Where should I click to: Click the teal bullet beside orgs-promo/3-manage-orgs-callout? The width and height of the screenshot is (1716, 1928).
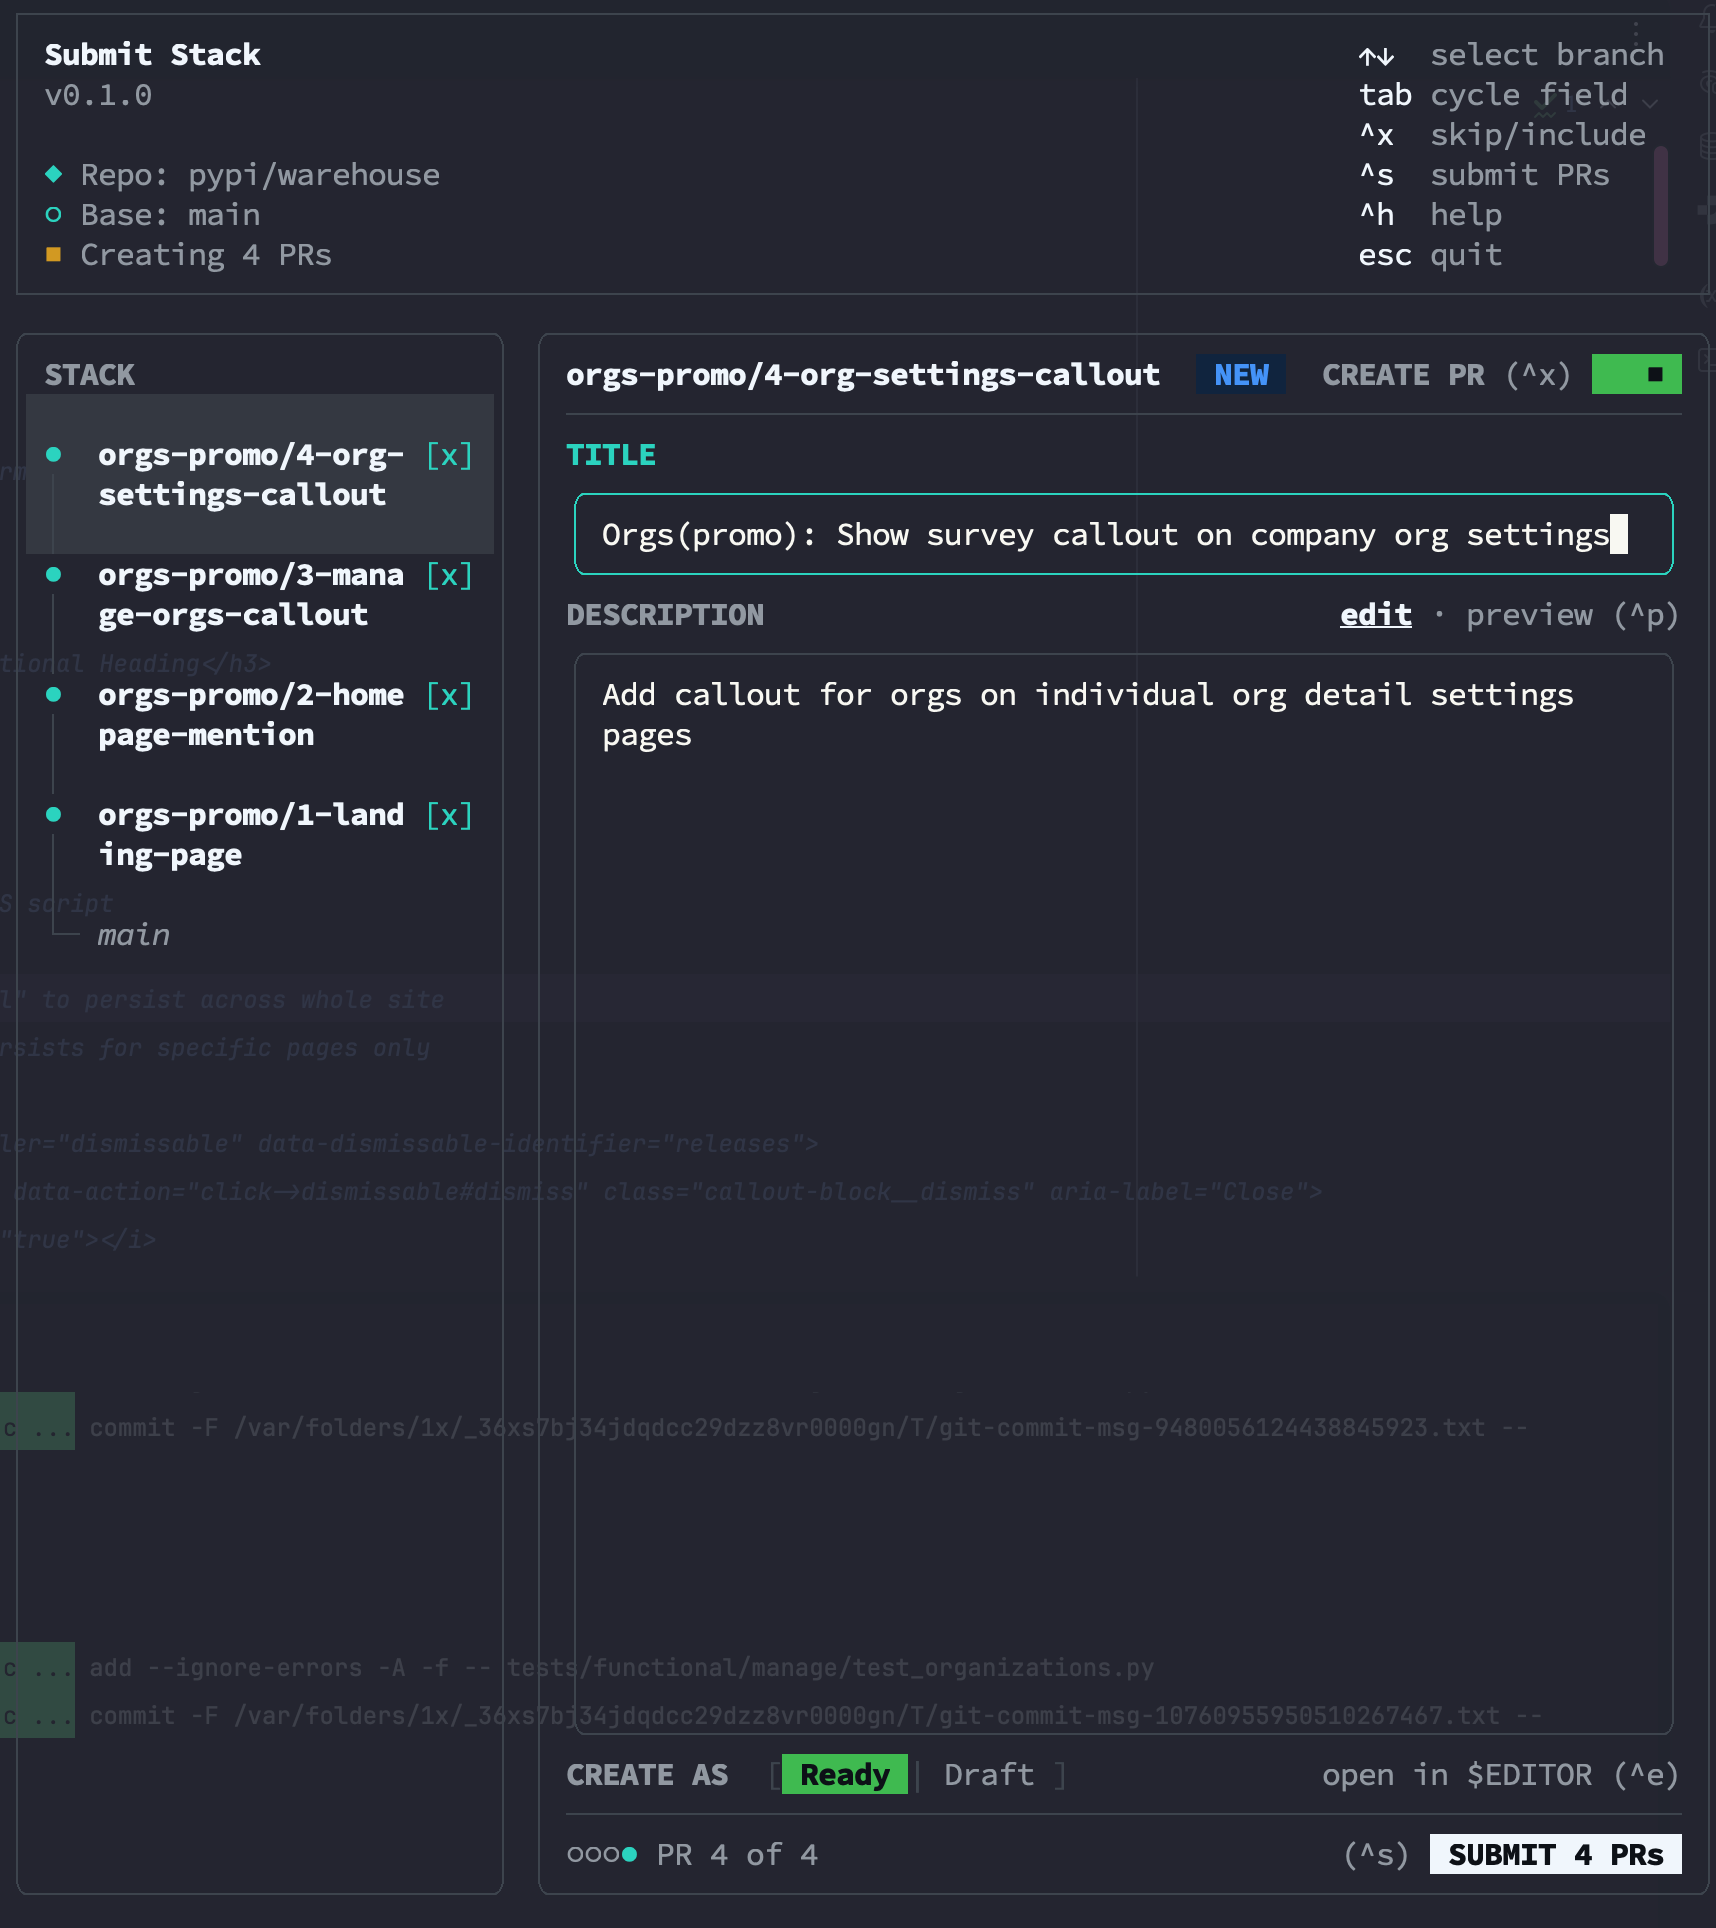pyautogui.click(x=54, y=575)
